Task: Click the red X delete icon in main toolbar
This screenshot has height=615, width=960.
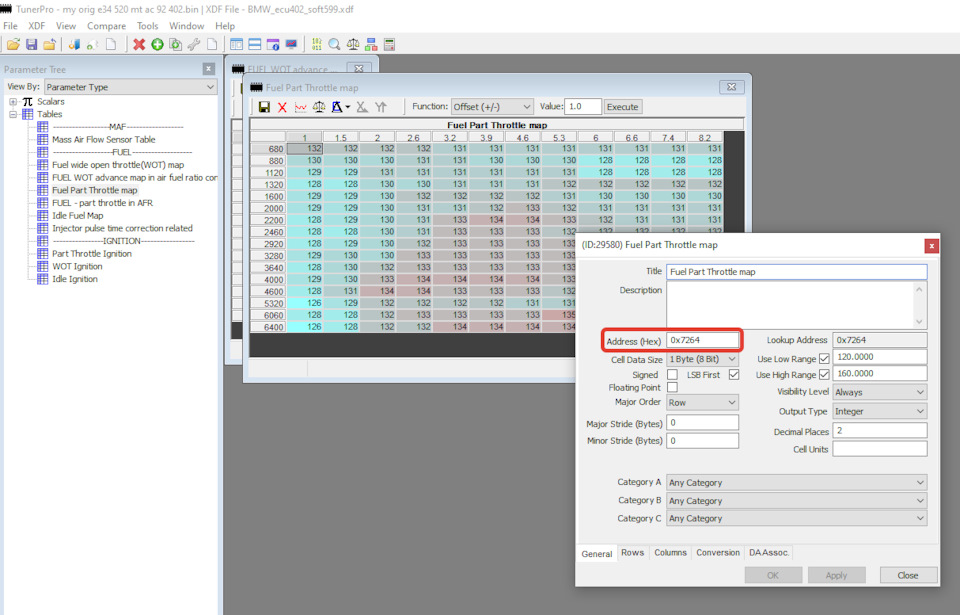Action: pos(139,44)
